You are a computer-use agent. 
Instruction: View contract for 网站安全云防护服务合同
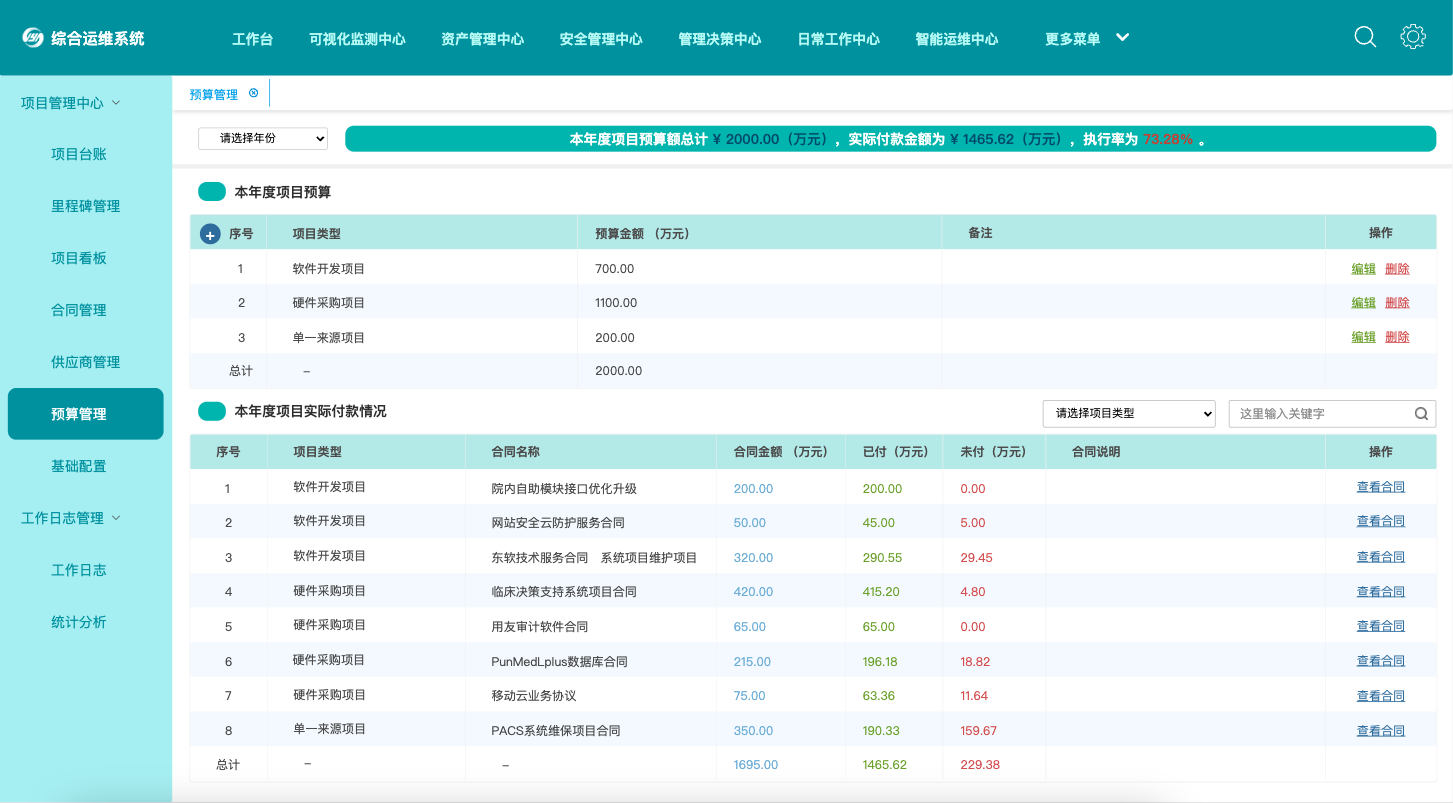pos(1381,521)
